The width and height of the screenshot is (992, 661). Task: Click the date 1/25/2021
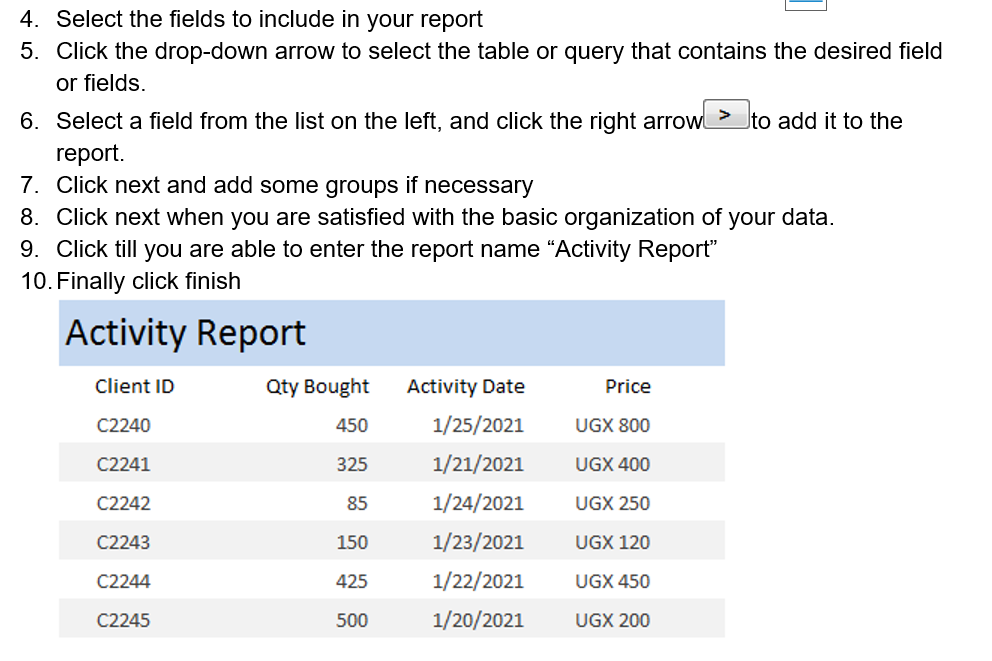[x=477, y=425]
